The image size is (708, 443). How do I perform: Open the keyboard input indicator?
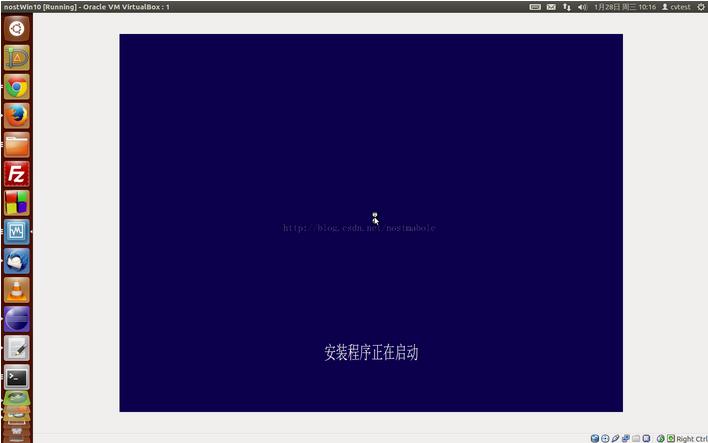point(535,7)
